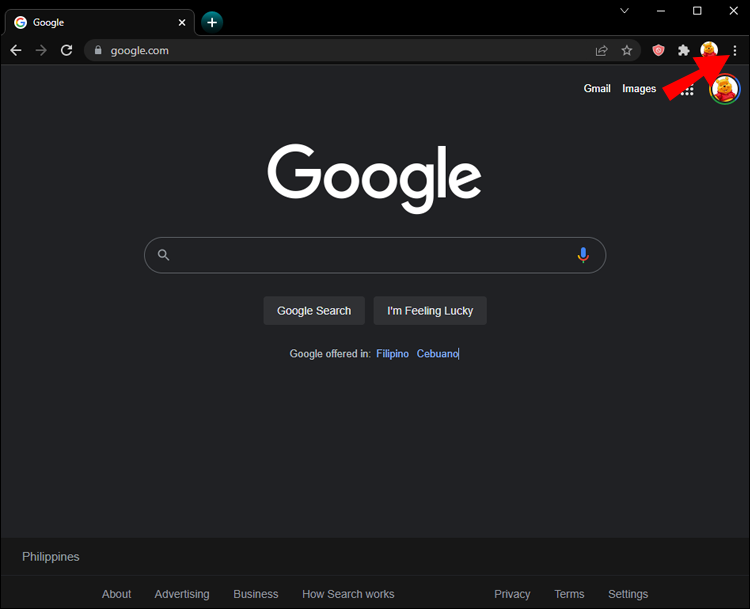
Task: Switch Google to Cebuano
Action: 437,354
